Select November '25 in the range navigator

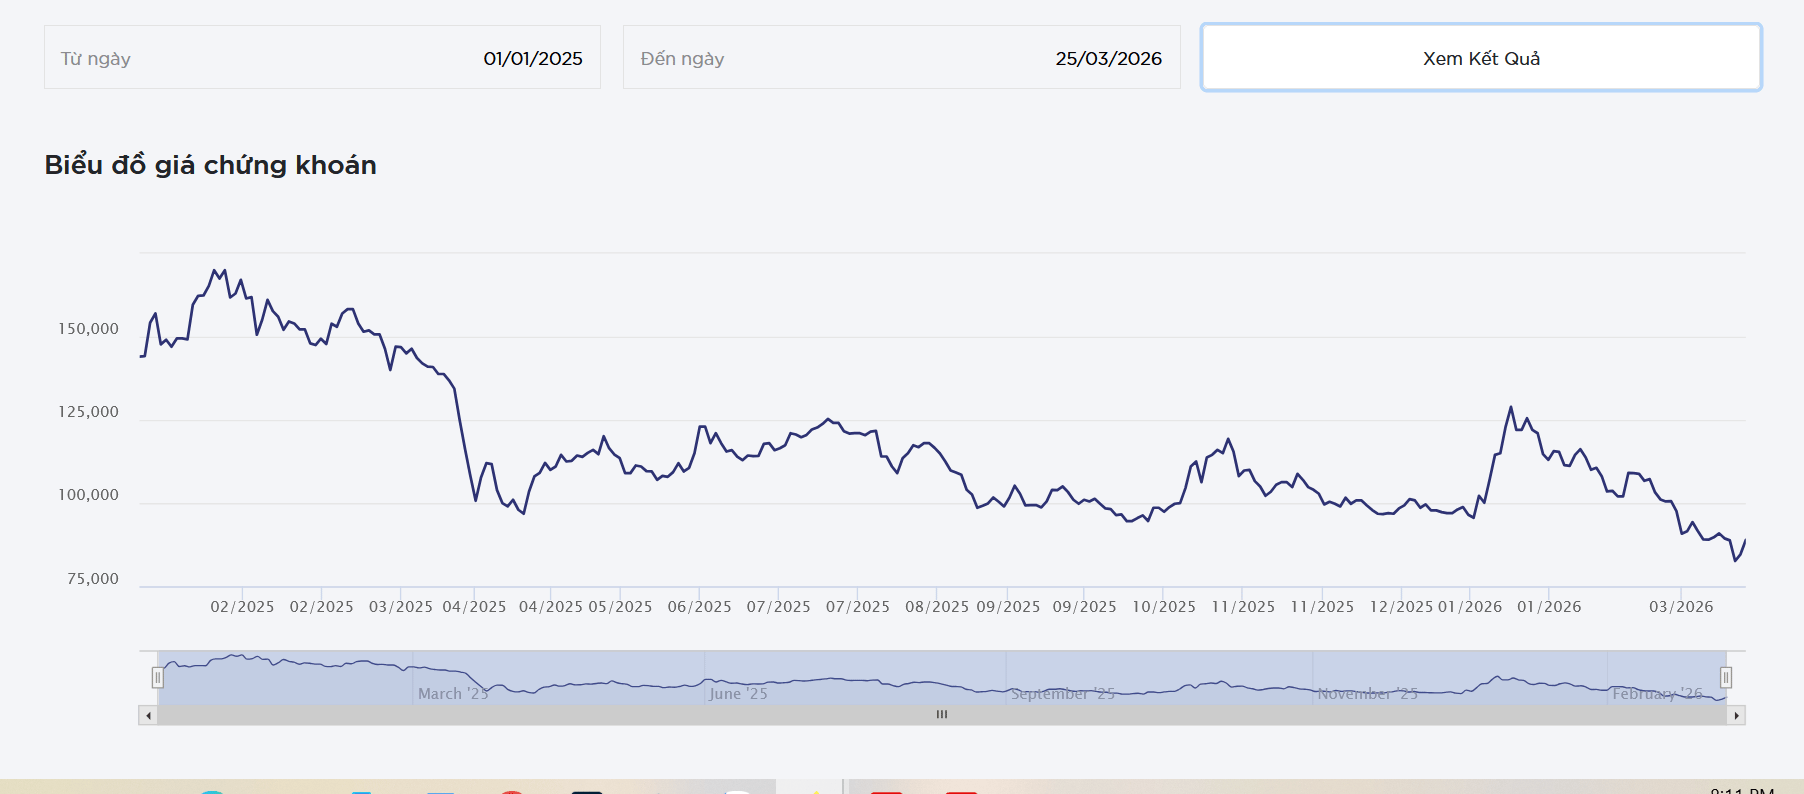point(1367,693)
